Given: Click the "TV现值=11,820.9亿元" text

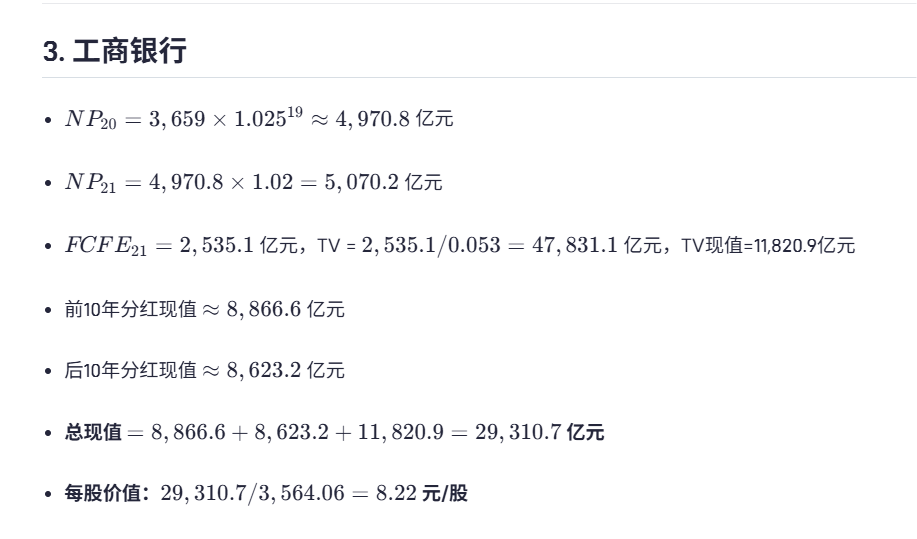Looking at the screenshot, I should [768, 245].
